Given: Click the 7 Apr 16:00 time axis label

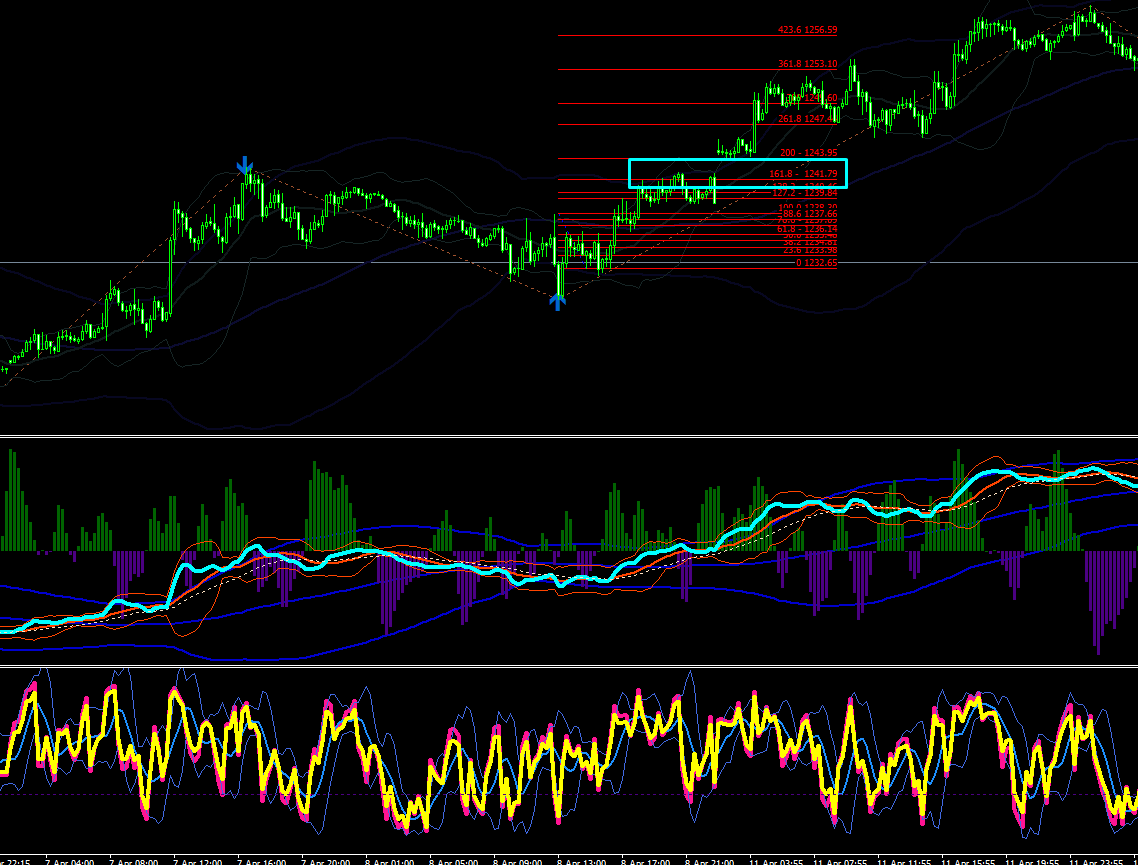Looking at the screenshot, I should tap(263, 861).
